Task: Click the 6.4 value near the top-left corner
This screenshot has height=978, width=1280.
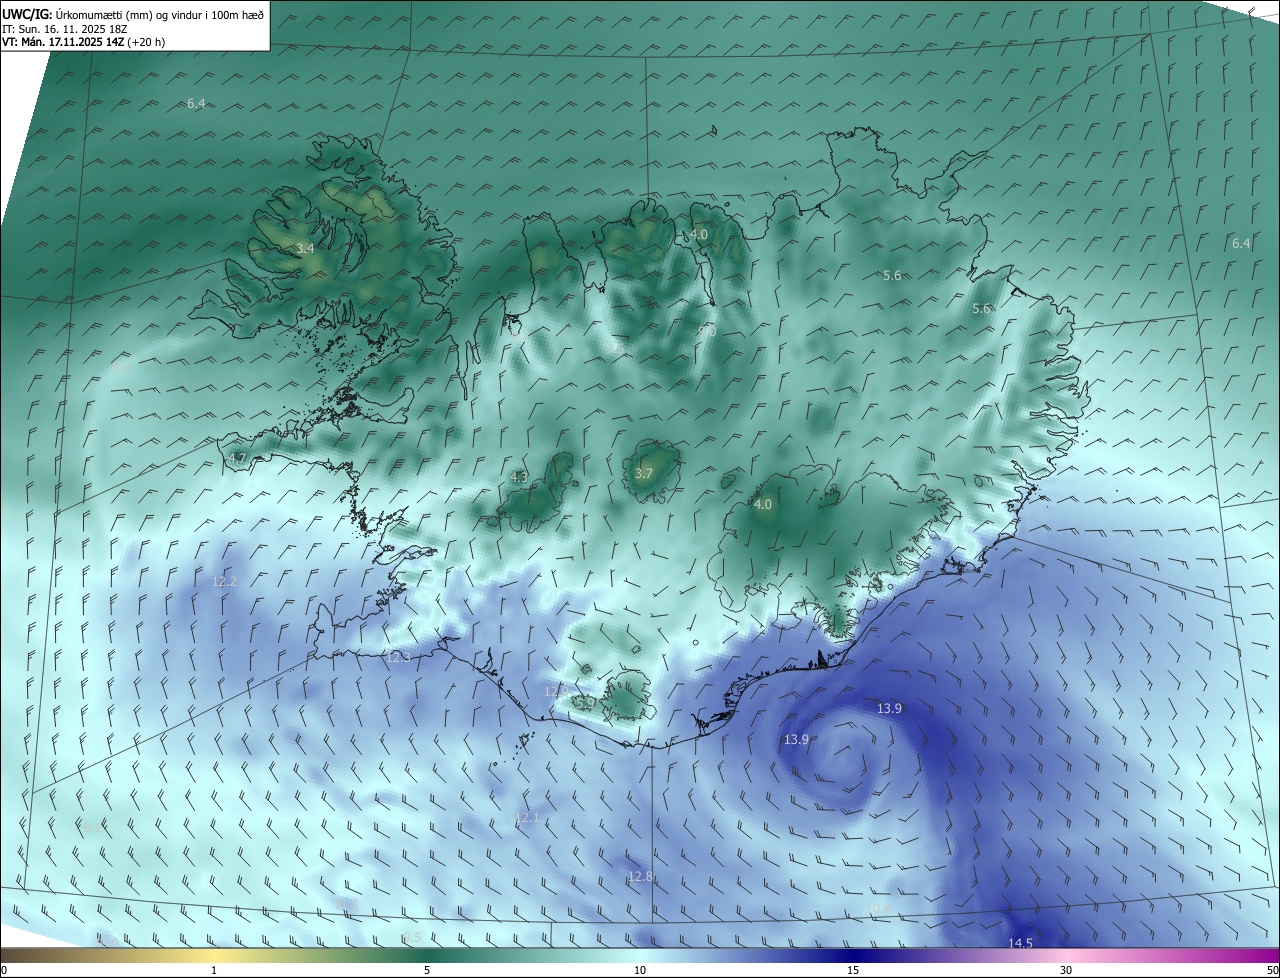Action: [x=196, y=104]
